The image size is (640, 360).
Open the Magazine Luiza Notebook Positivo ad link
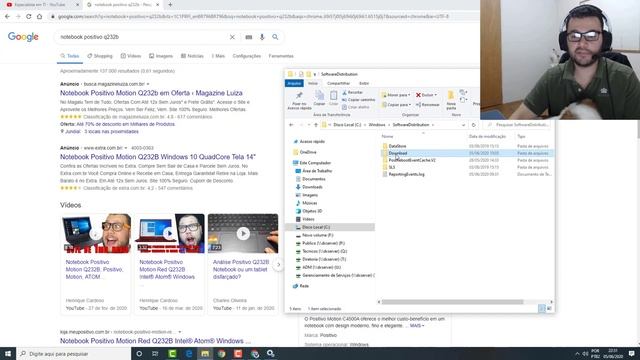pyautogui.click(x=151, y=93)
